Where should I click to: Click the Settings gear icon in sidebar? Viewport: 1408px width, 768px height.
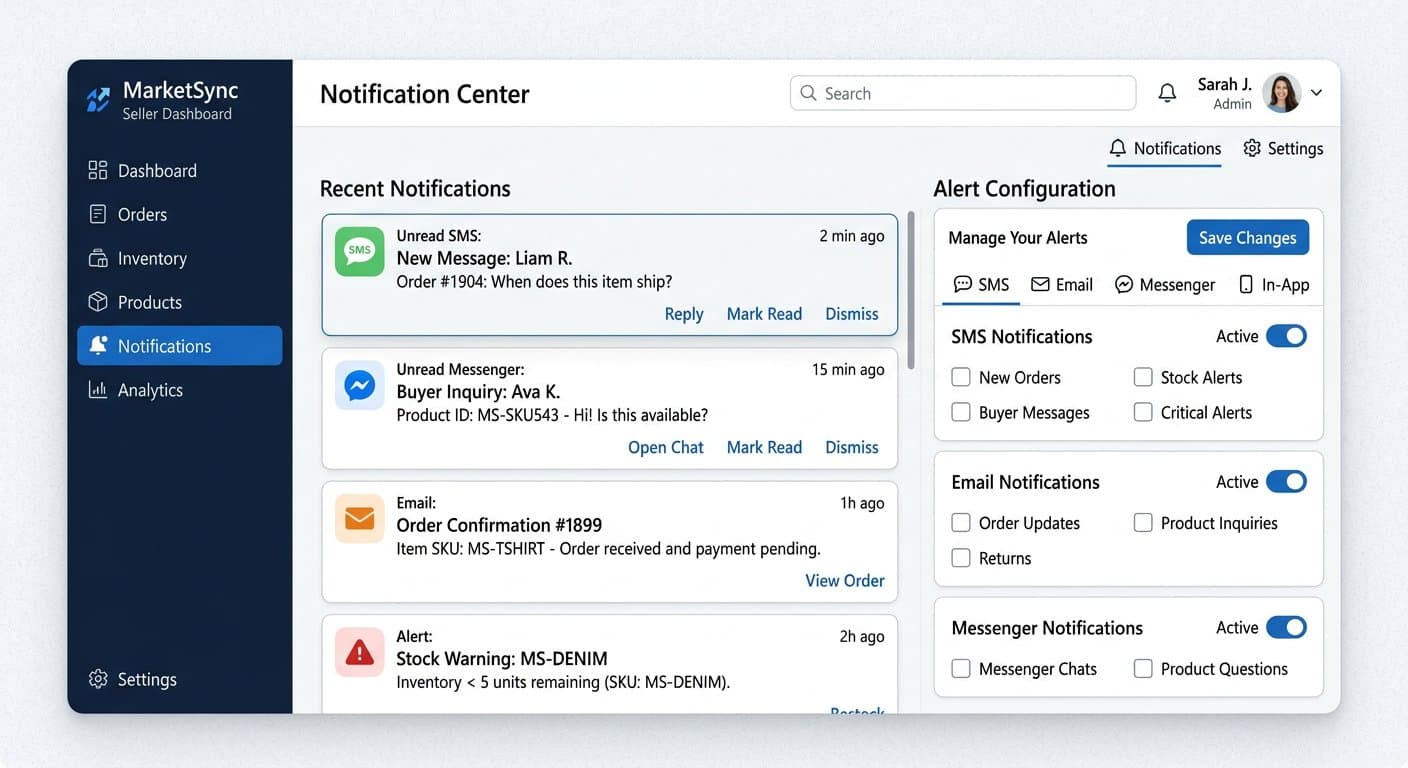[x=97, y=679]
